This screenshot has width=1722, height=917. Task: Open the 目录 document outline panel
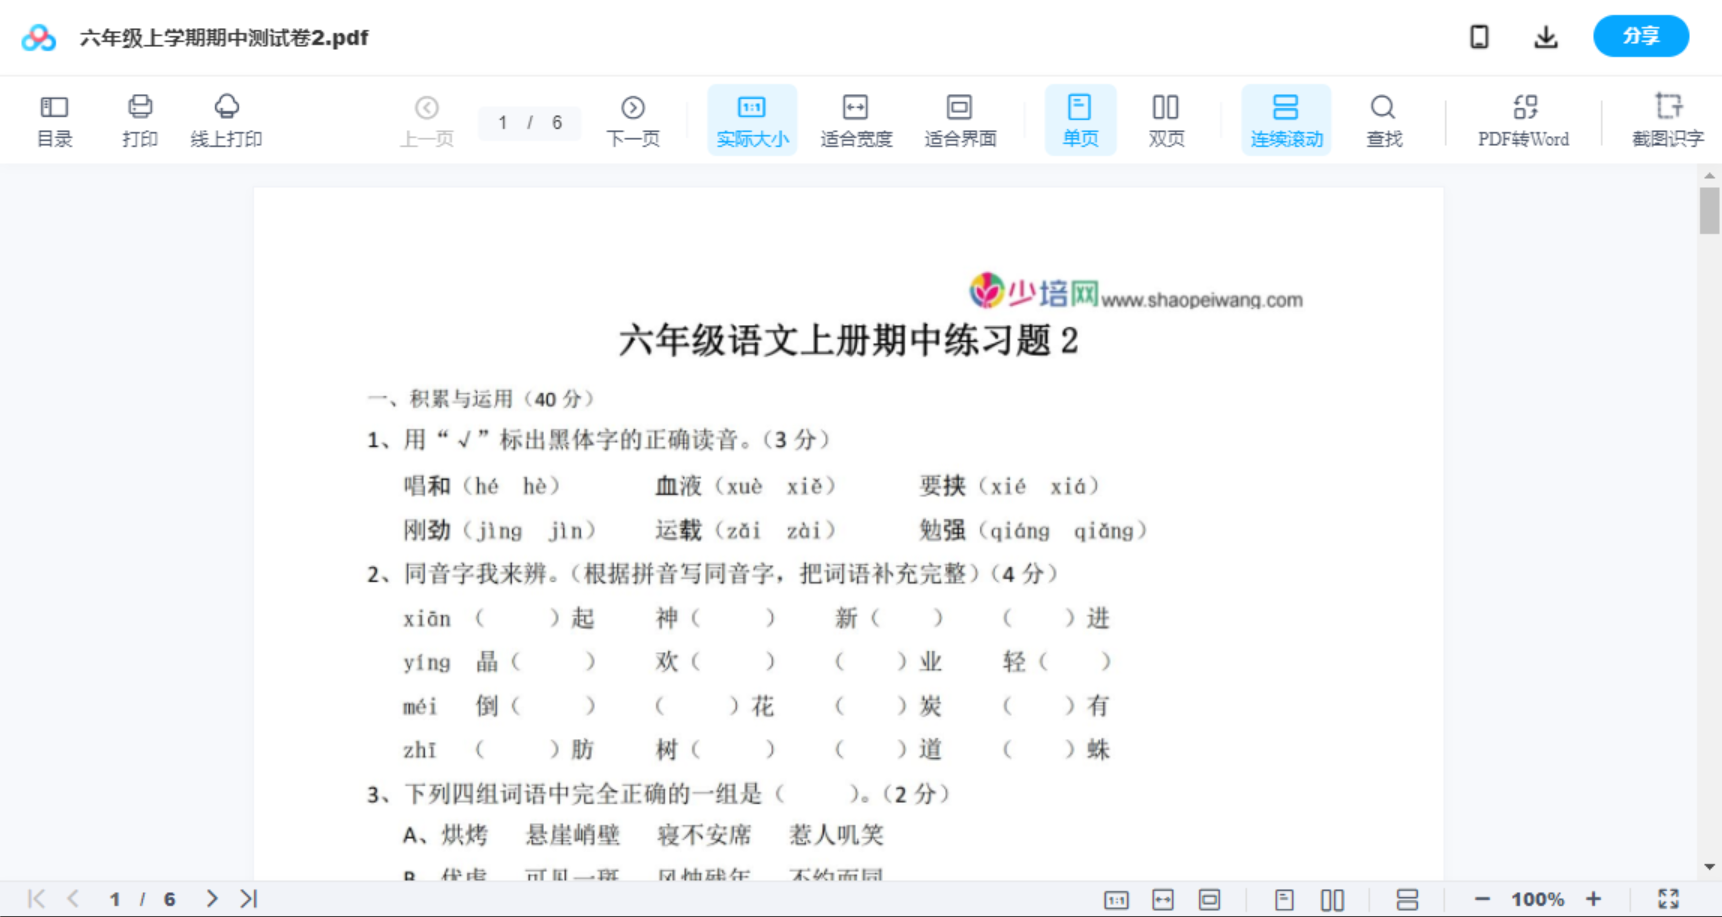[54, 120]
